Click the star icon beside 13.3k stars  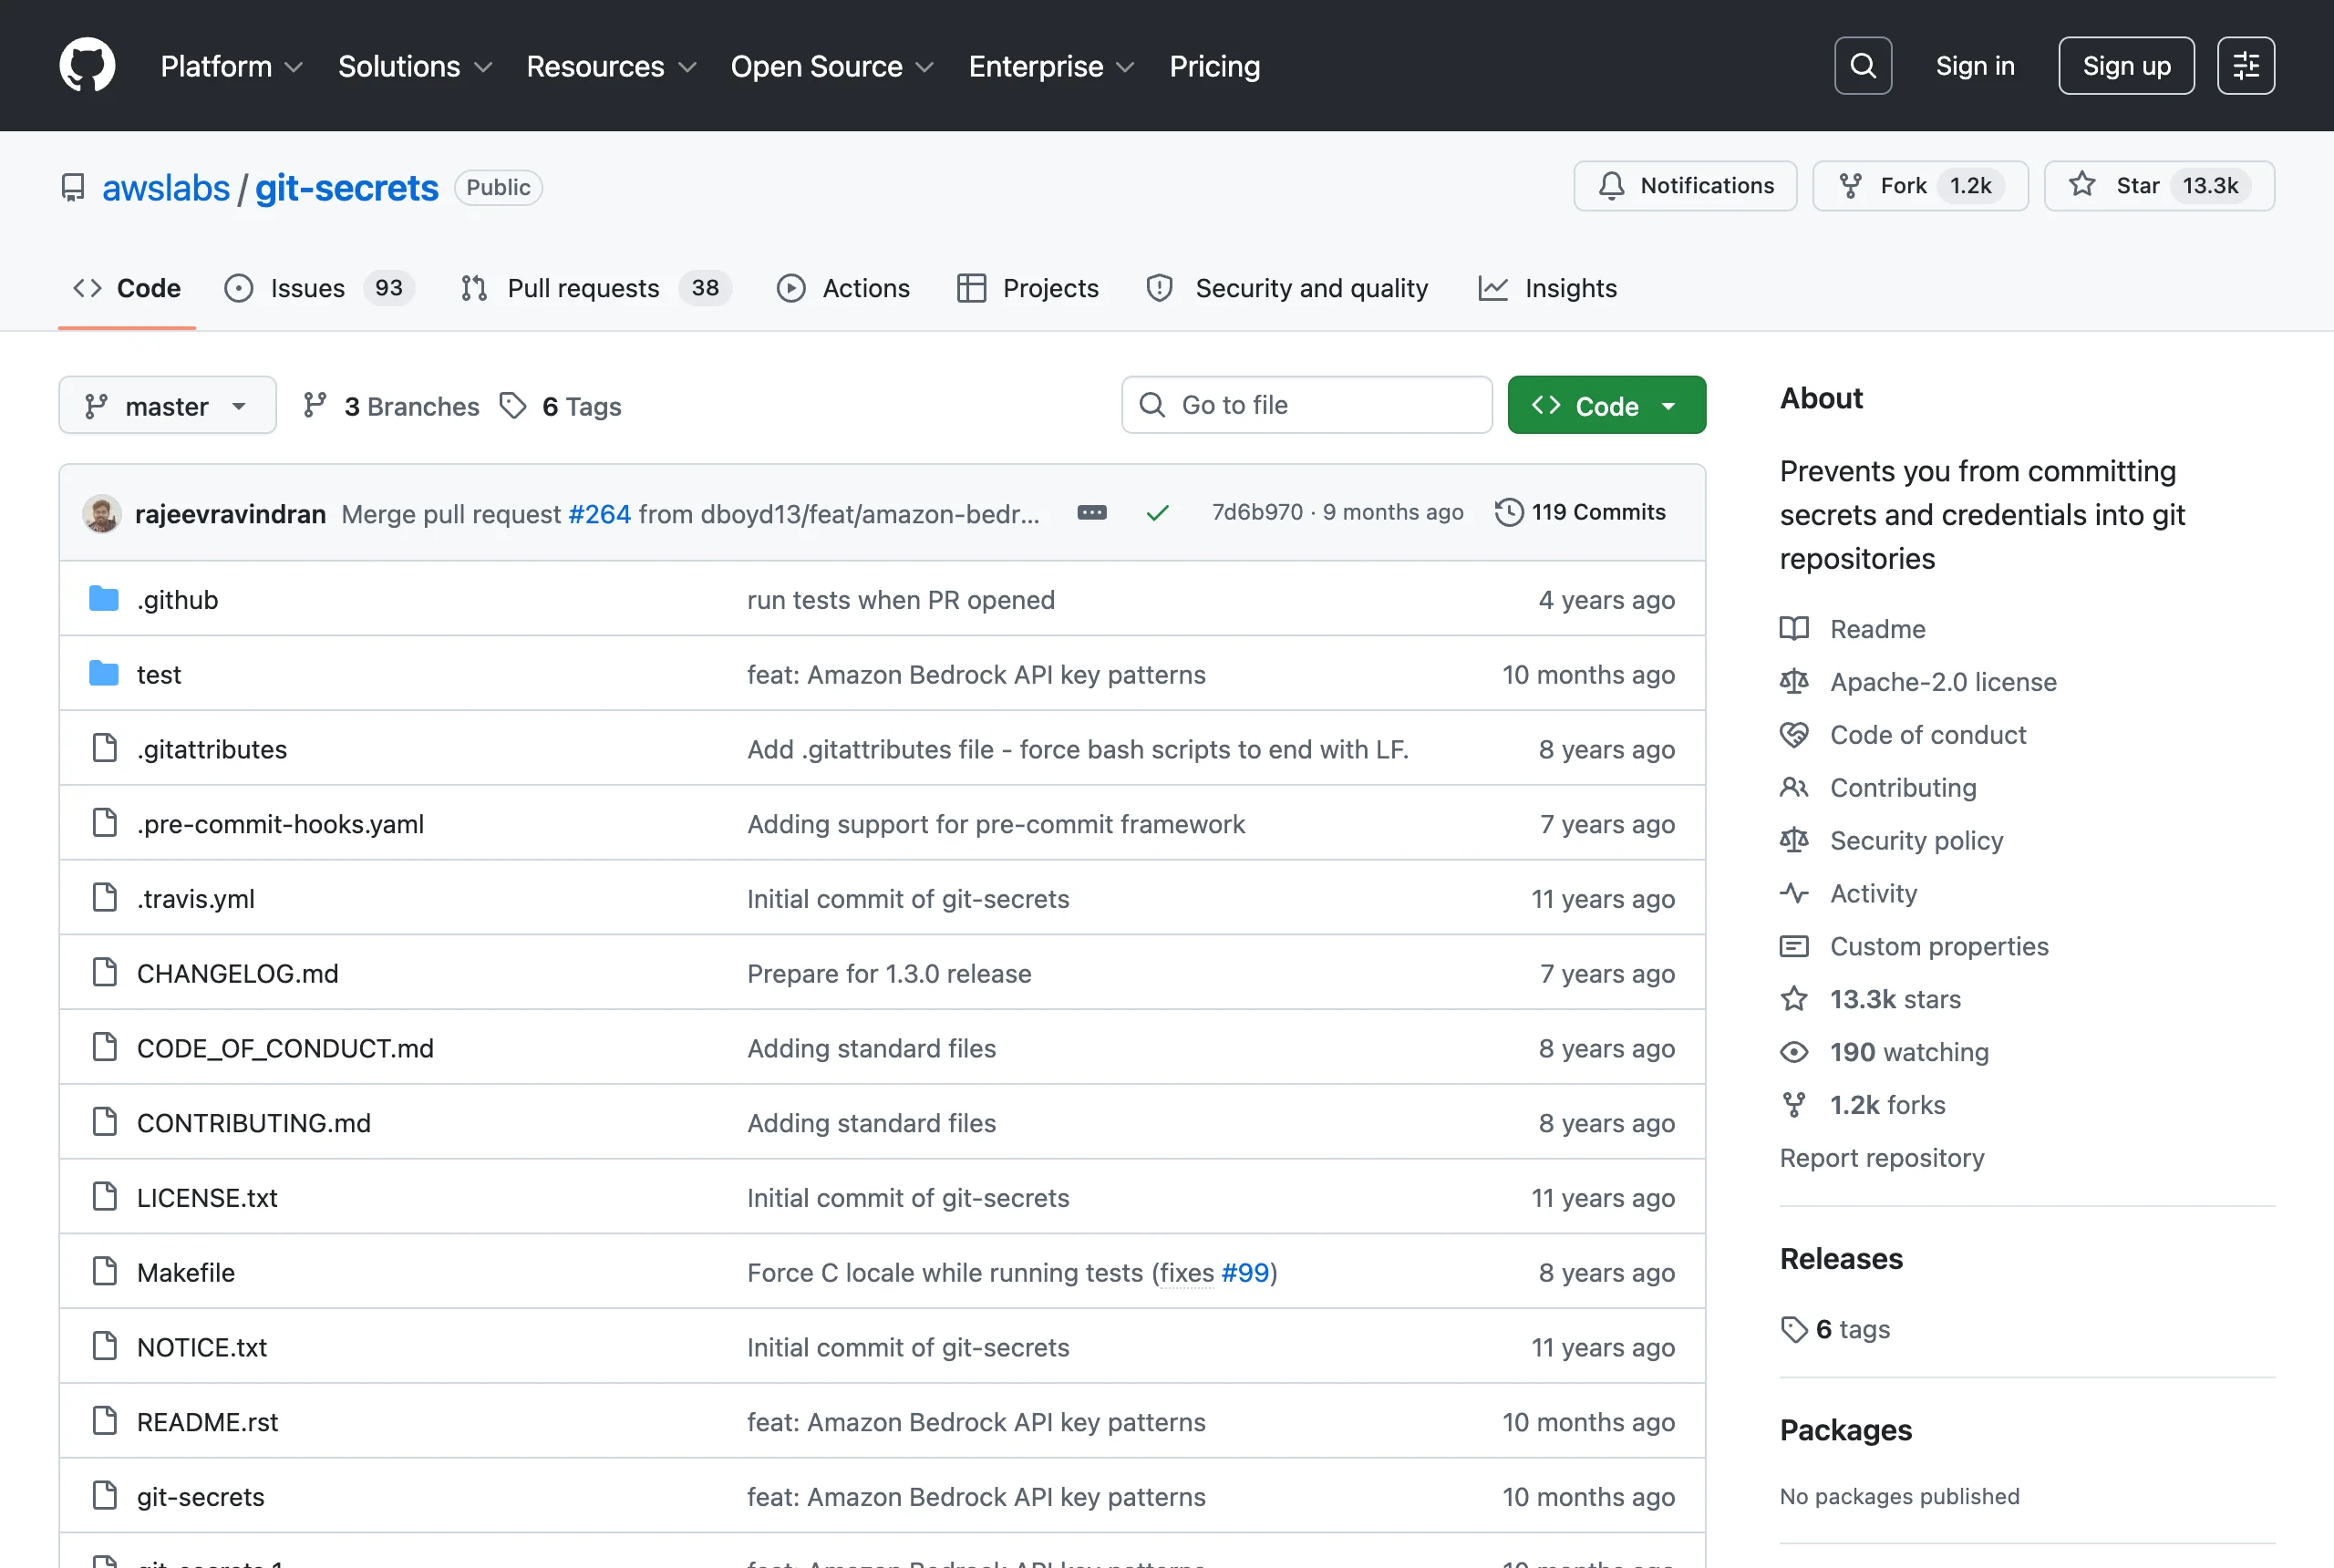(1794, 999)
